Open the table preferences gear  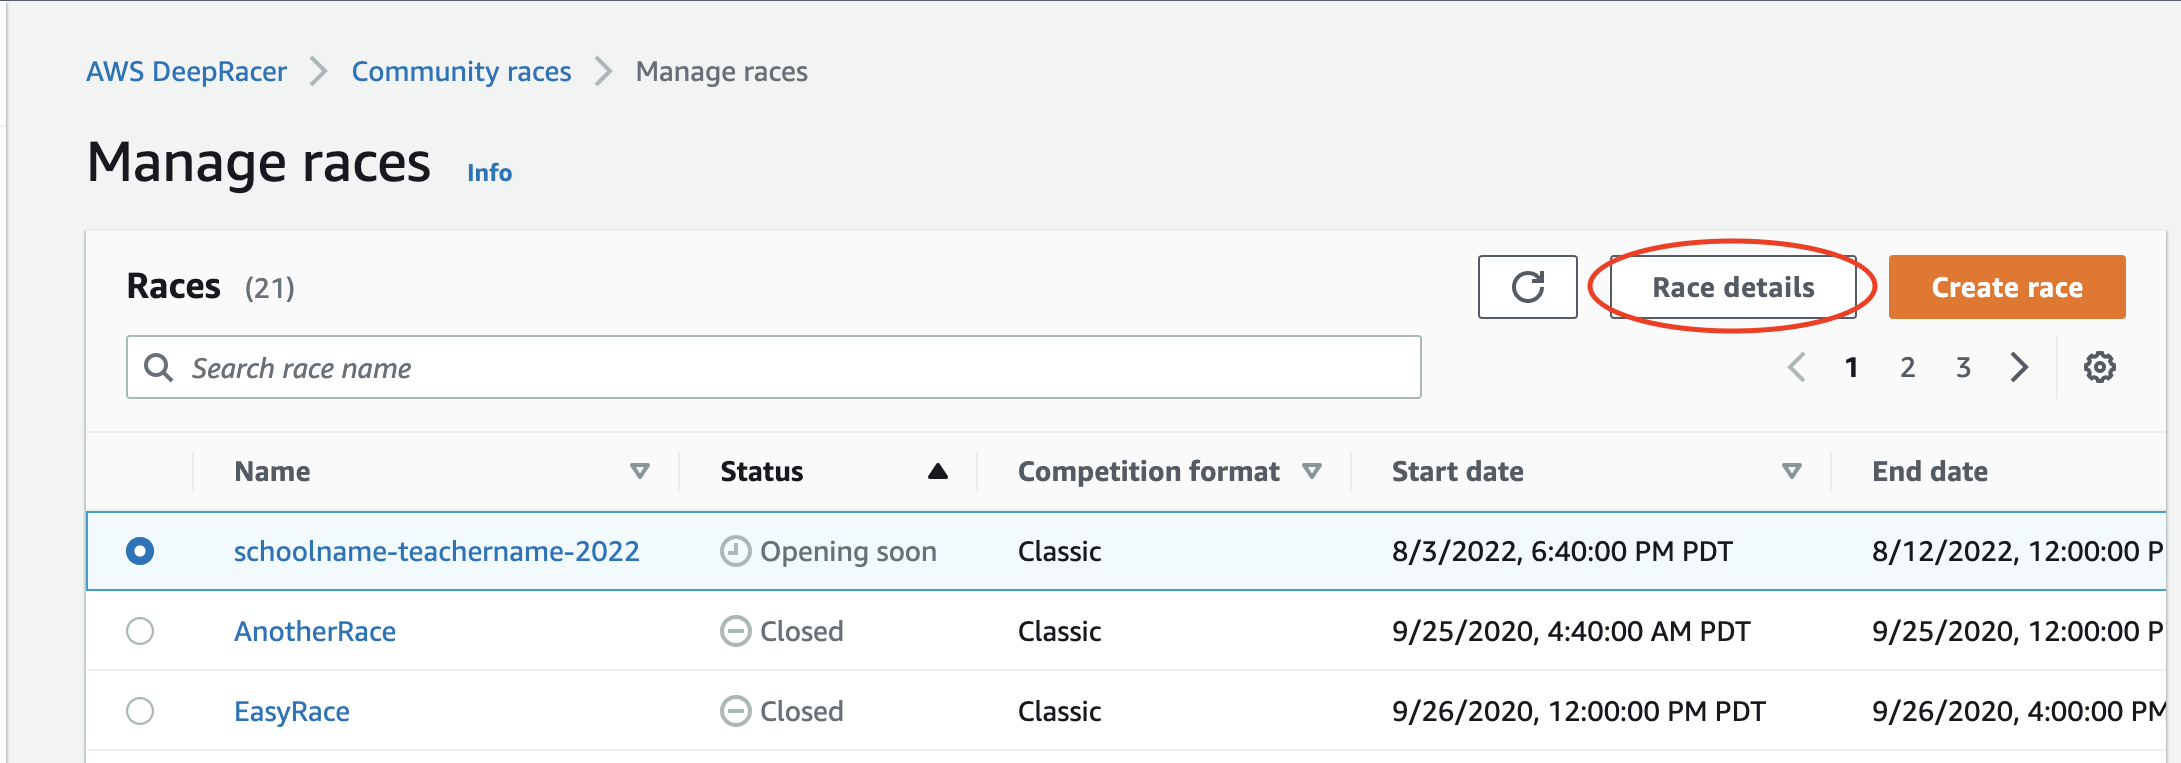[2099, 367]
